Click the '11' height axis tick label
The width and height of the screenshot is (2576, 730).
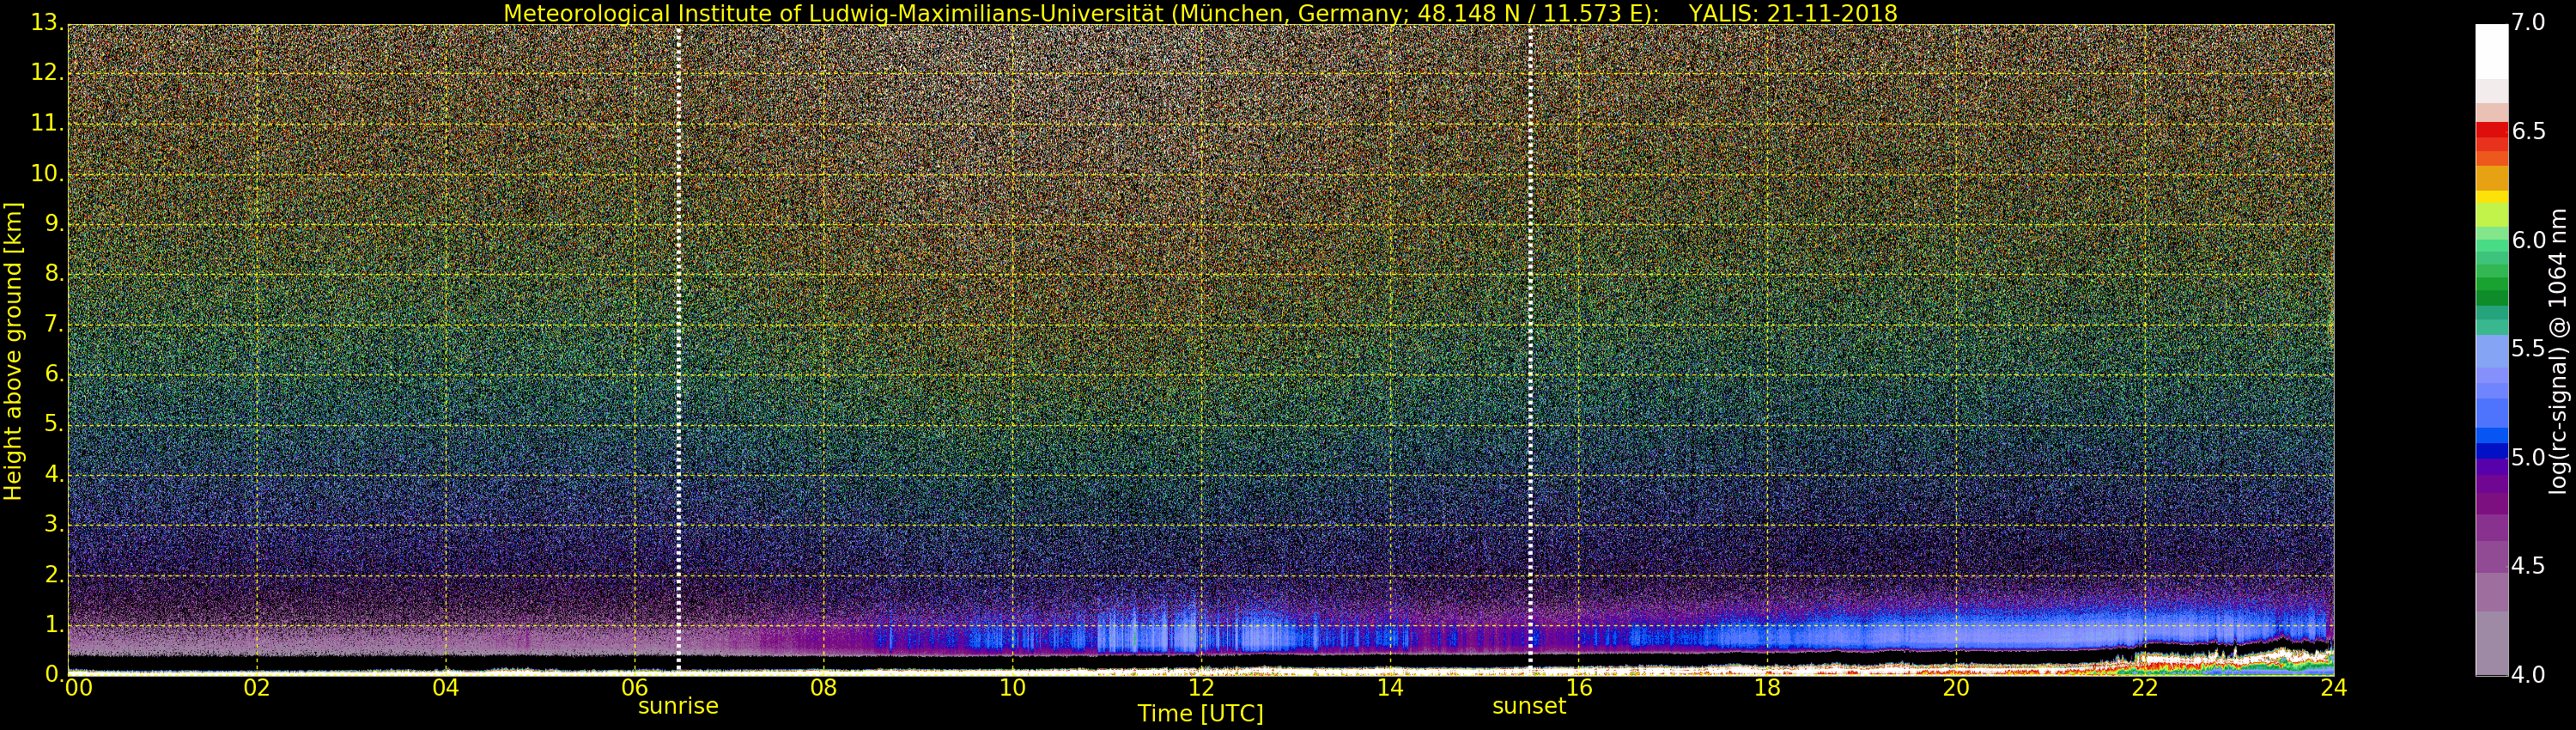[46, 123]
